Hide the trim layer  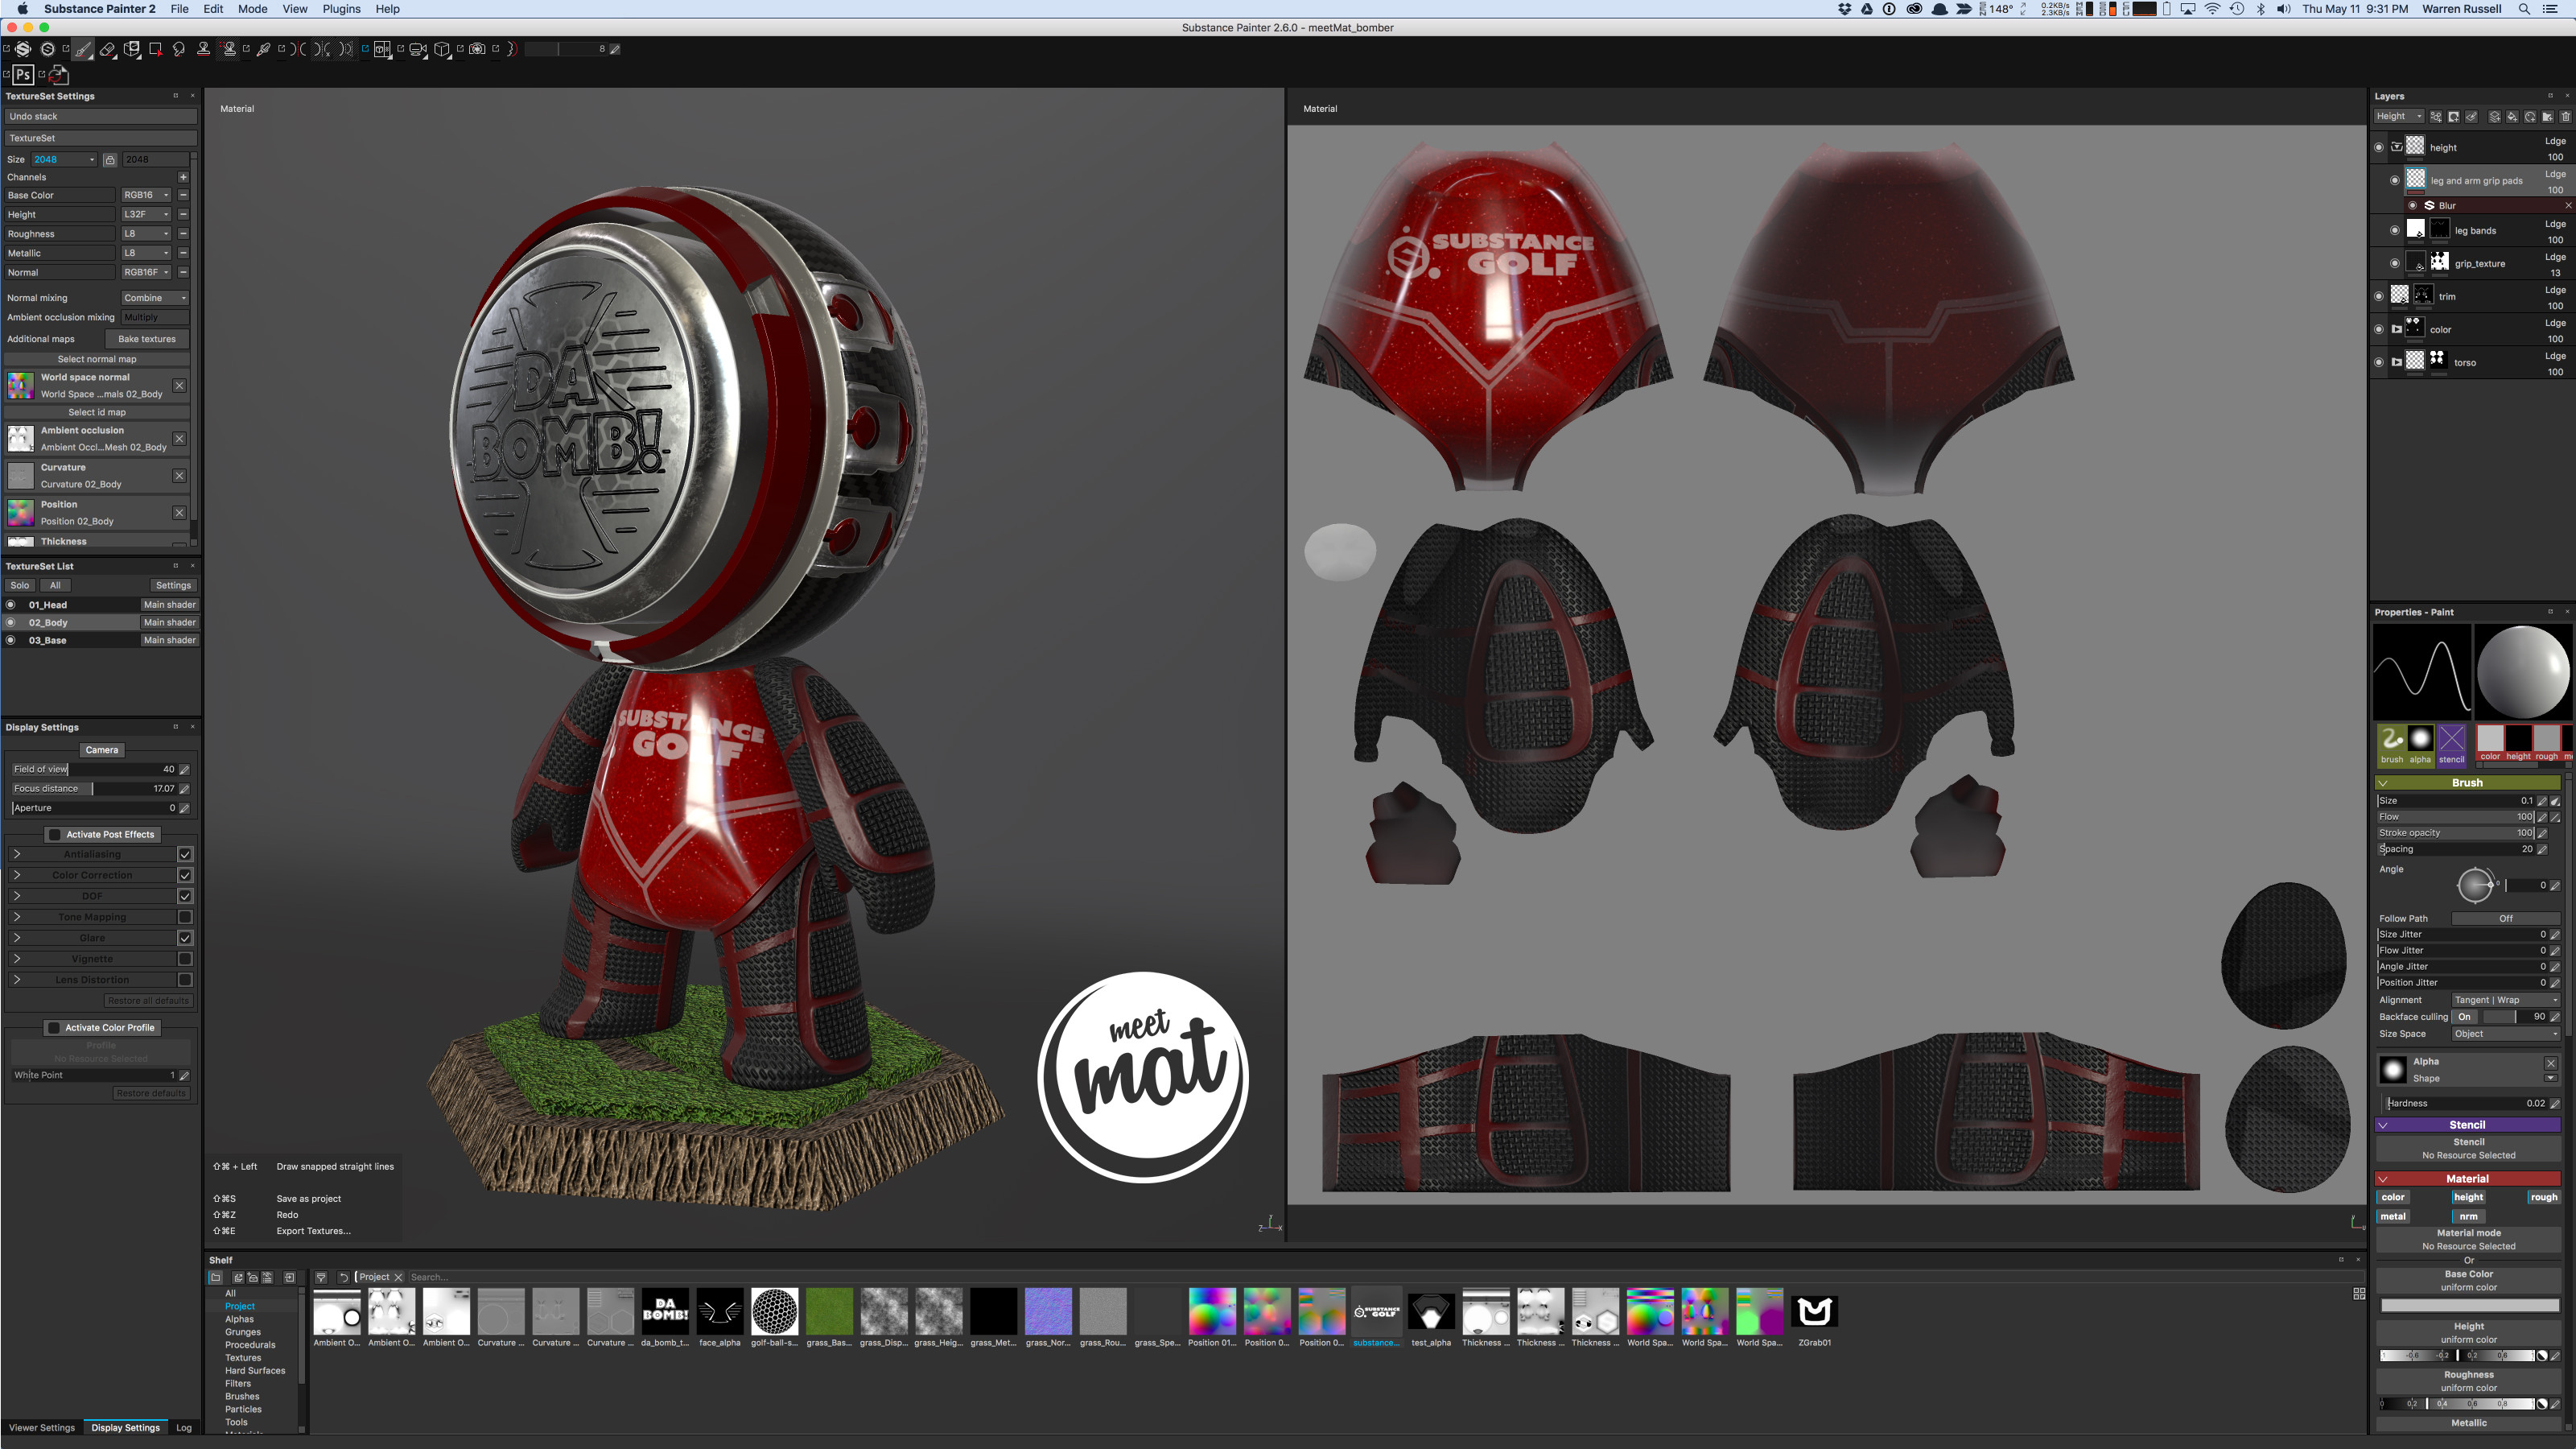click(2379, 296)
